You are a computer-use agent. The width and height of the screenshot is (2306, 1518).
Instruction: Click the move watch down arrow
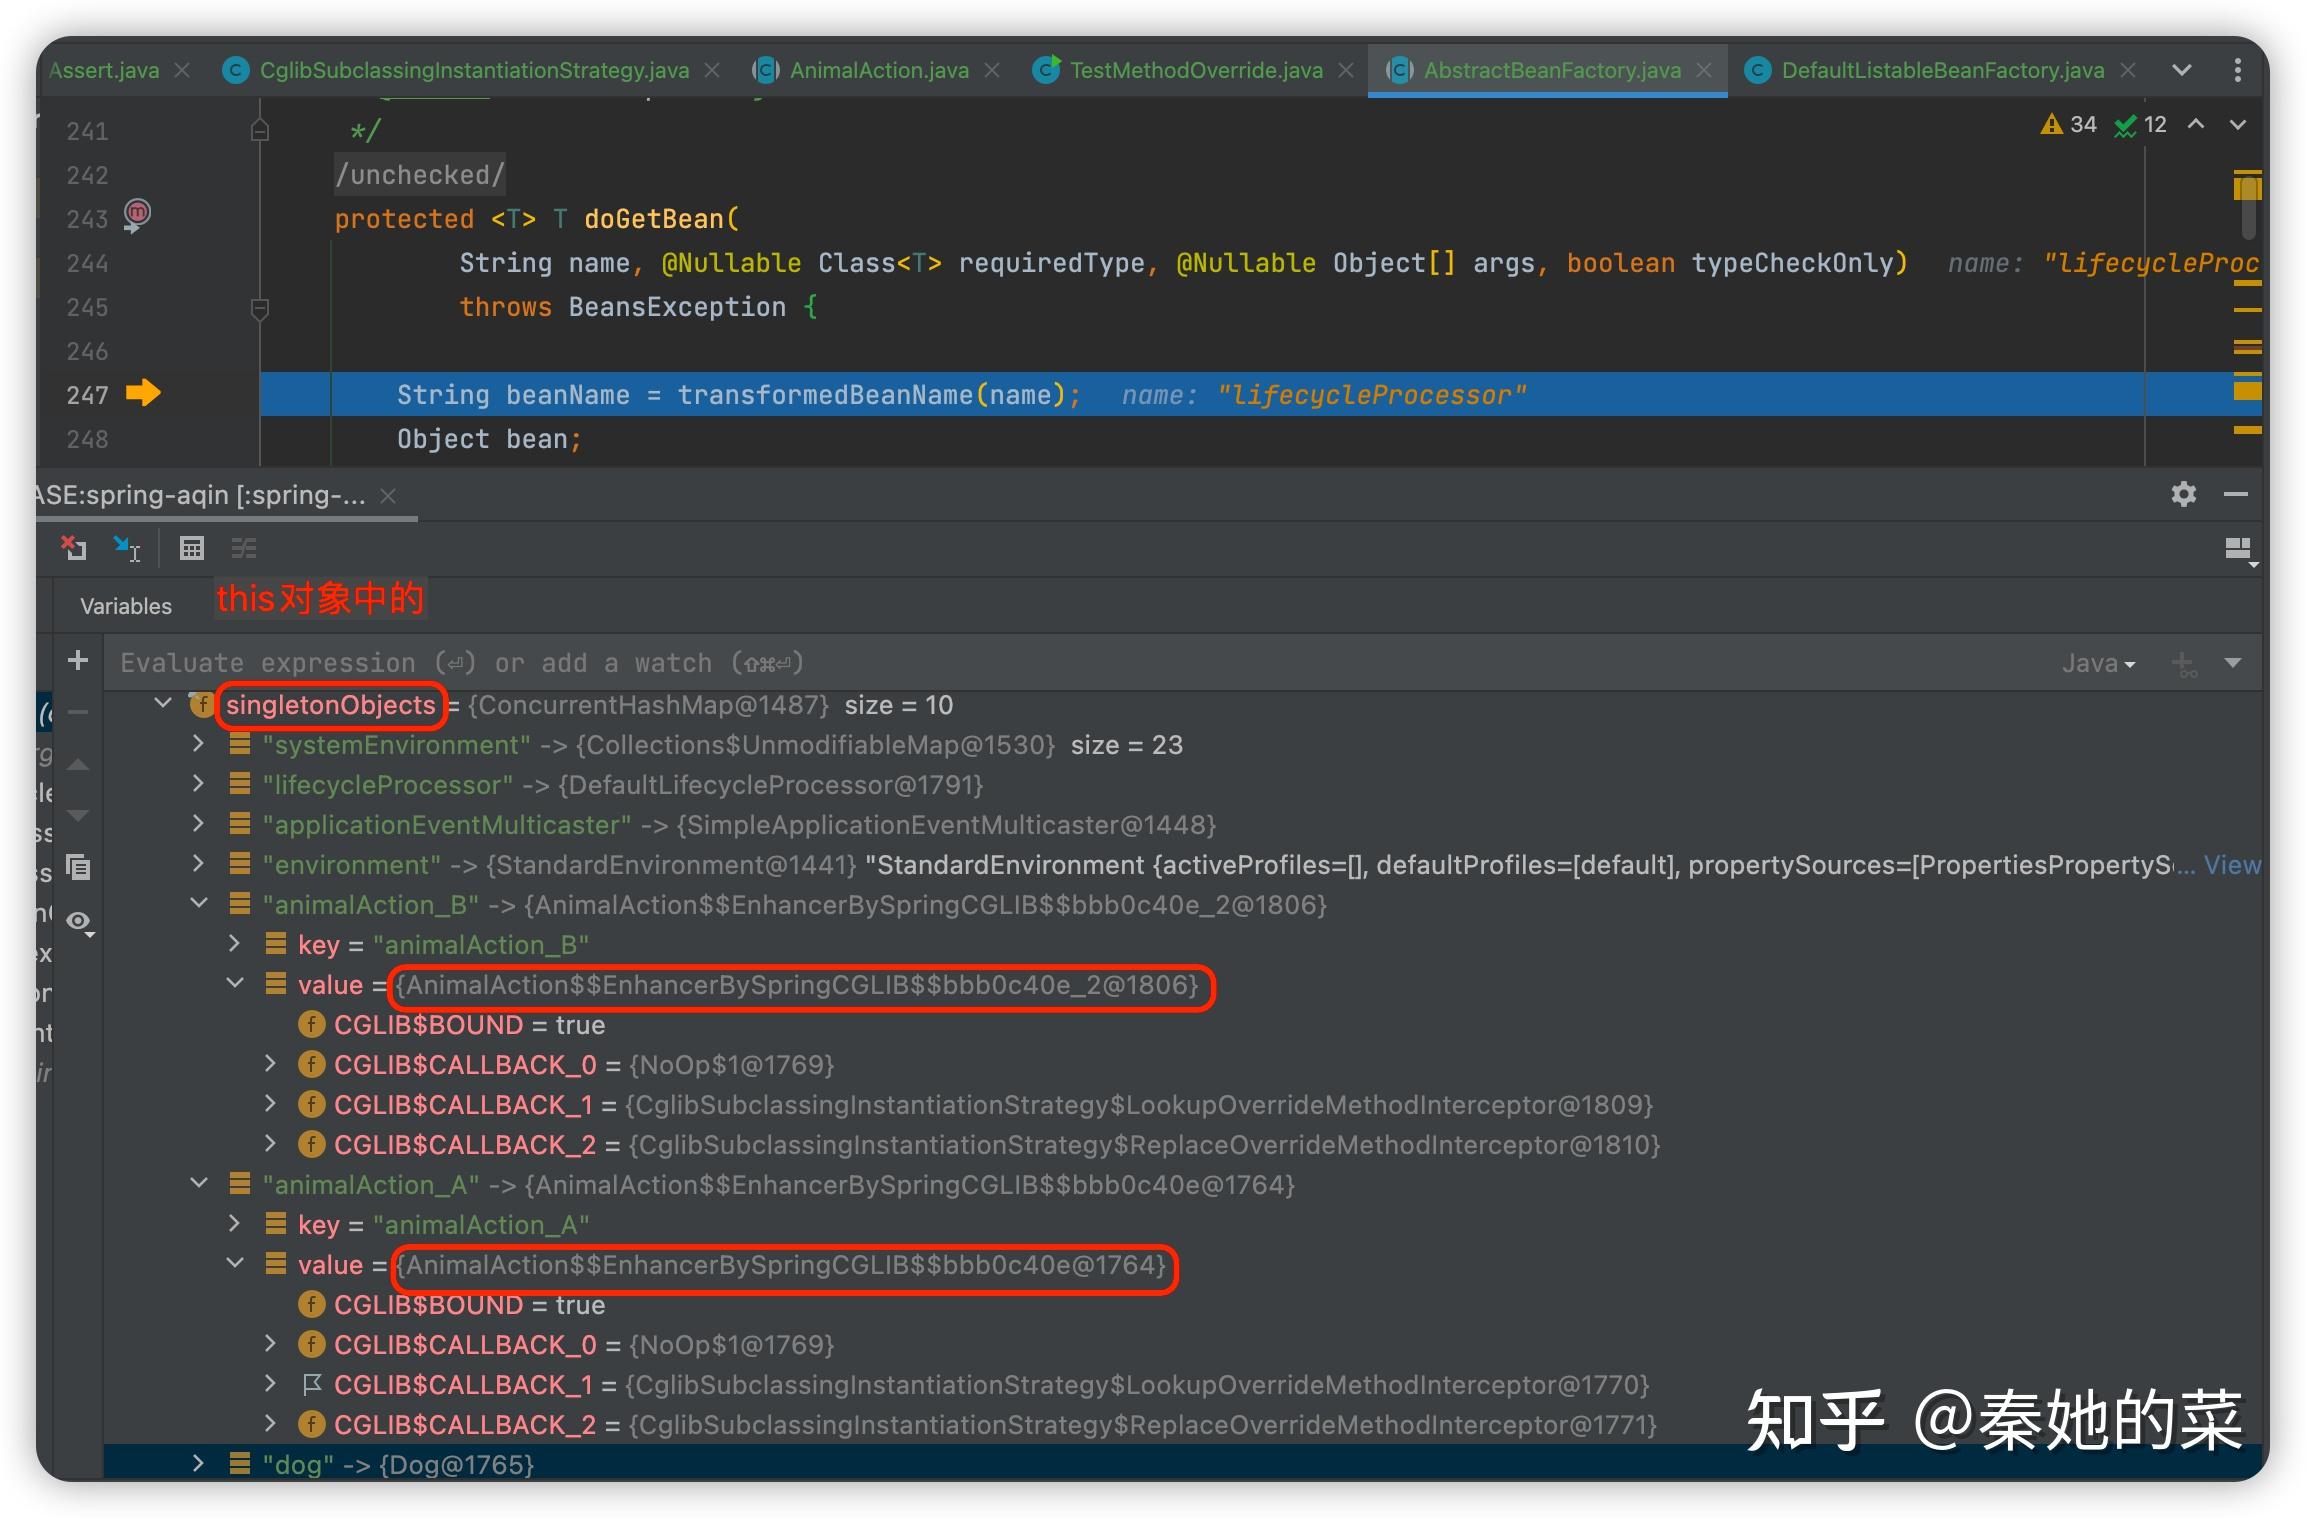coord(79,815)
